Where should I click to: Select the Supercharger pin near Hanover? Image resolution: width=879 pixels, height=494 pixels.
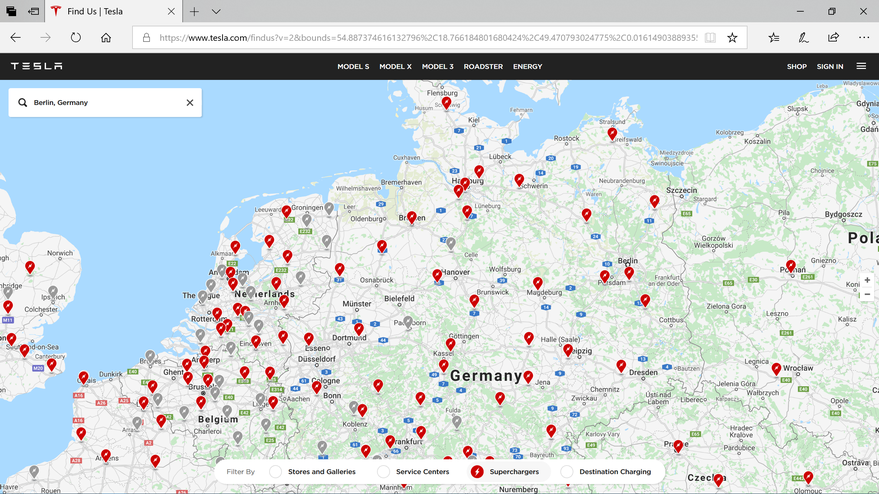(437, 275)
